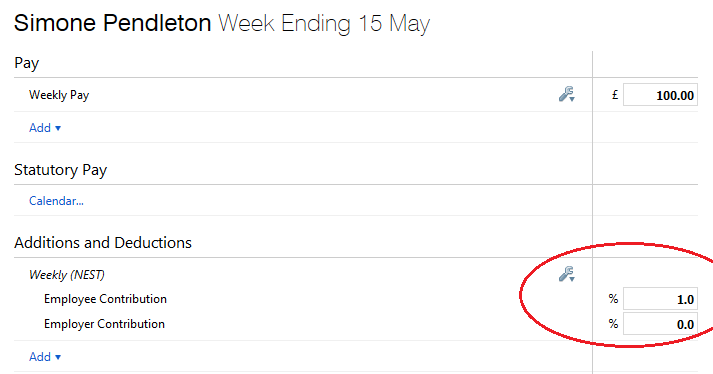Click the % symbol beside Employer Contribution value

(613, 324)
